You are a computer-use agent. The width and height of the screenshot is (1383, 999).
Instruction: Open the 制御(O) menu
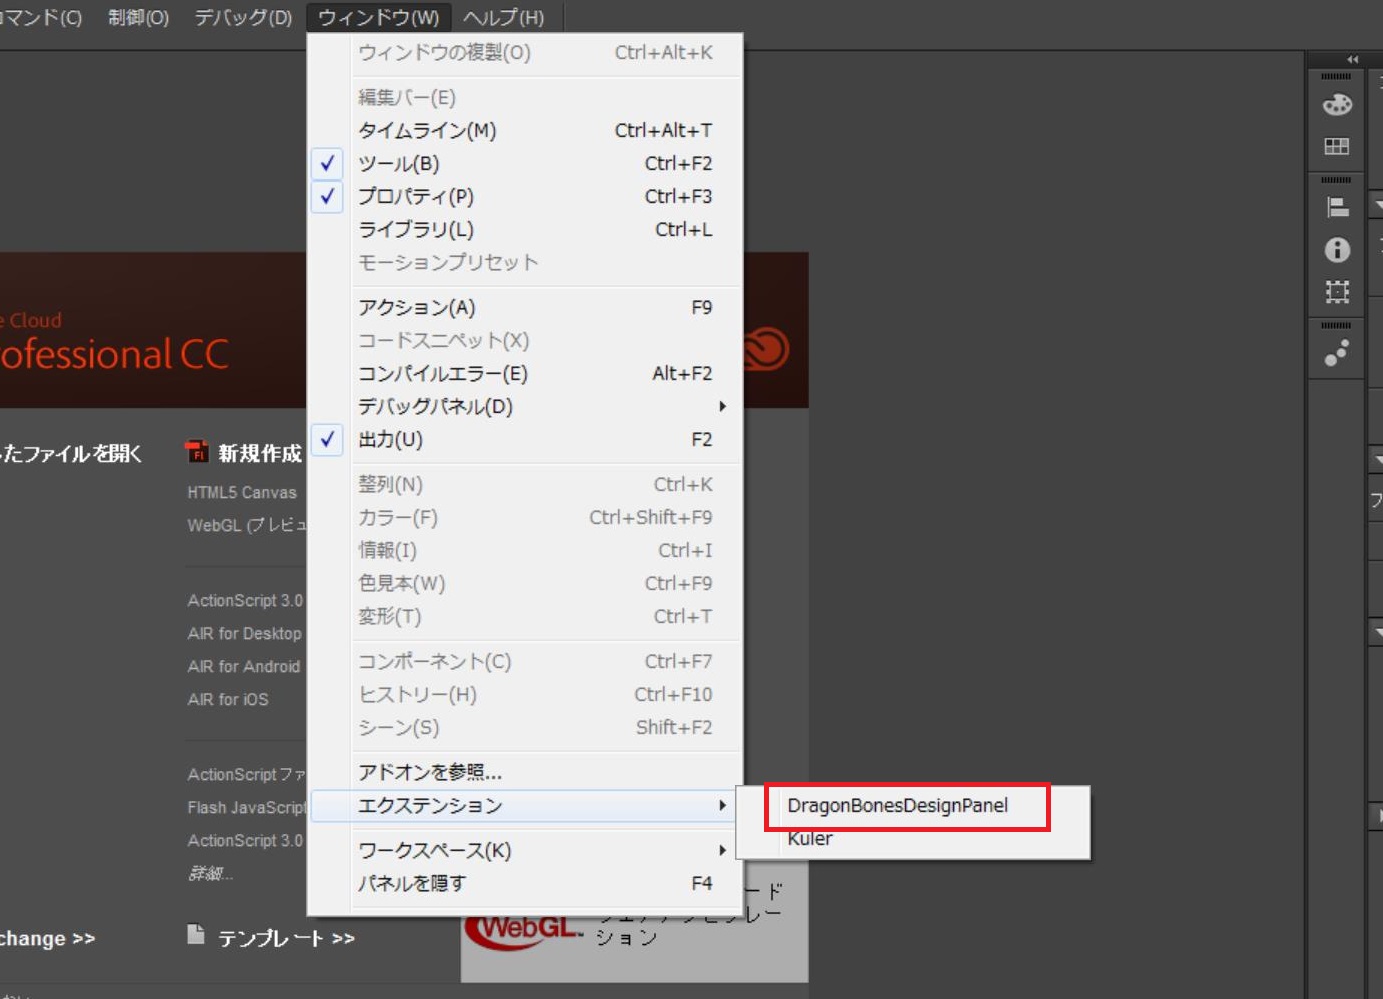[x=139, y=17]
